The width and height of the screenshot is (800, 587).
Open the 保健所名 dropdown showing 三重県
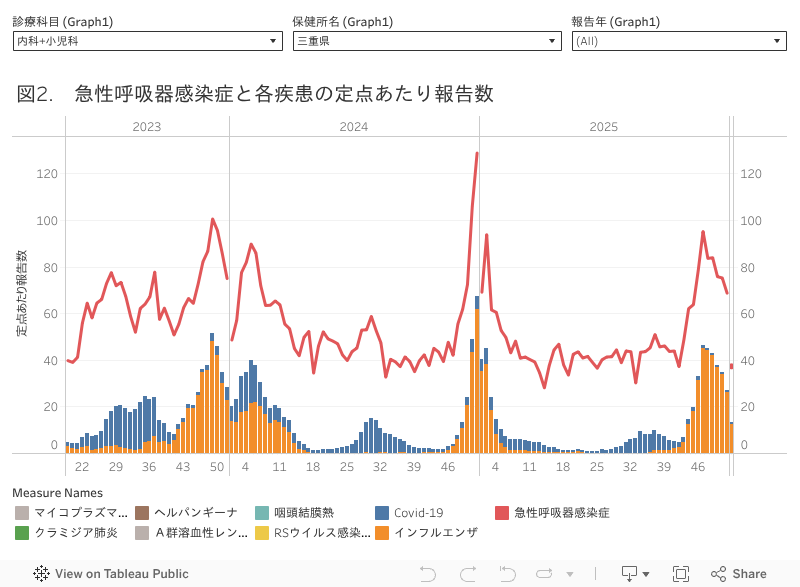[427, 41]
